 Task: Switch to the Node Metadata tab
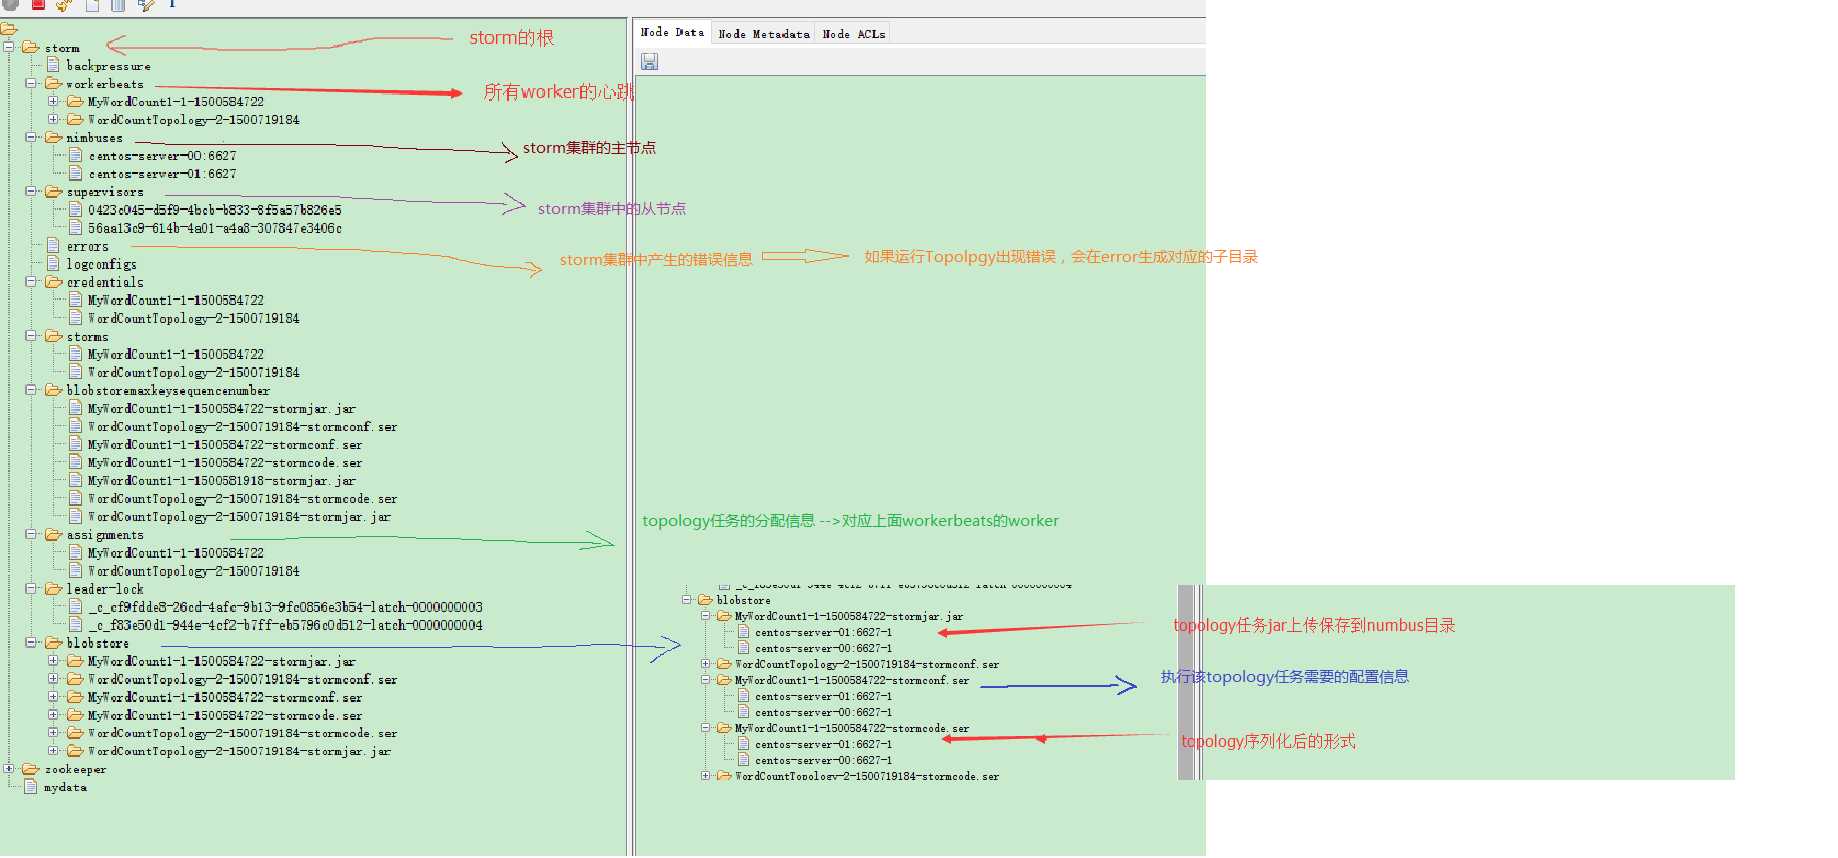[764, 34]
